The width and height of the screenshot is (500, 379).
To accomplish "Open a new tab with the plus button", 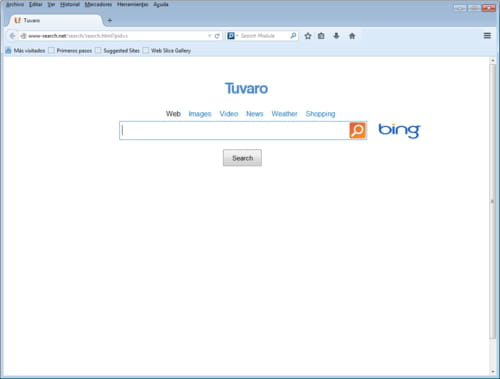I will 109,20.
